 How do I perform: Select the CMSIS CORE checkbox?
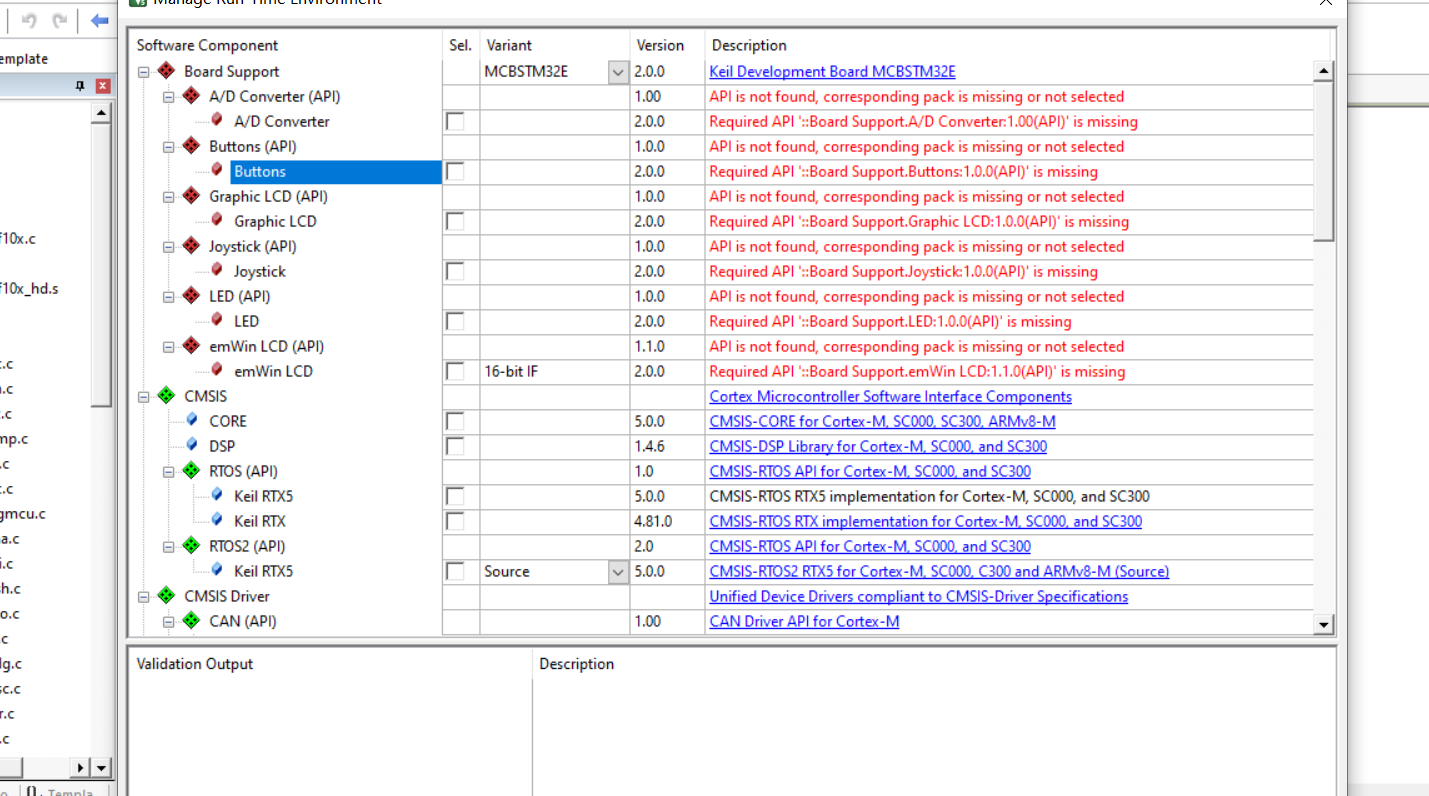(456, 421)
